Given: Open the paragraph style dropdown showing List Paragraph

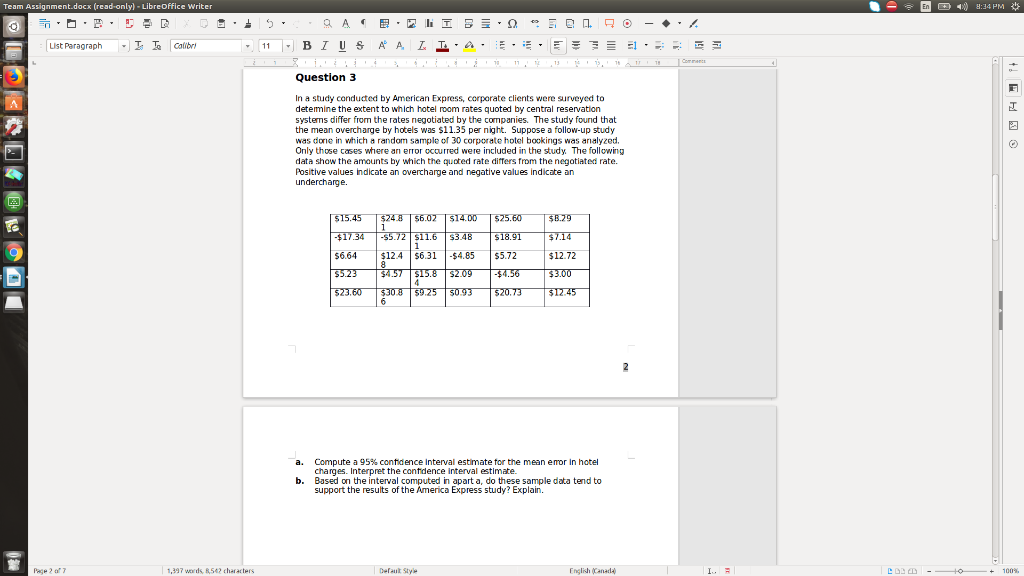Looking at the screenshot, I should pos(124,44).
